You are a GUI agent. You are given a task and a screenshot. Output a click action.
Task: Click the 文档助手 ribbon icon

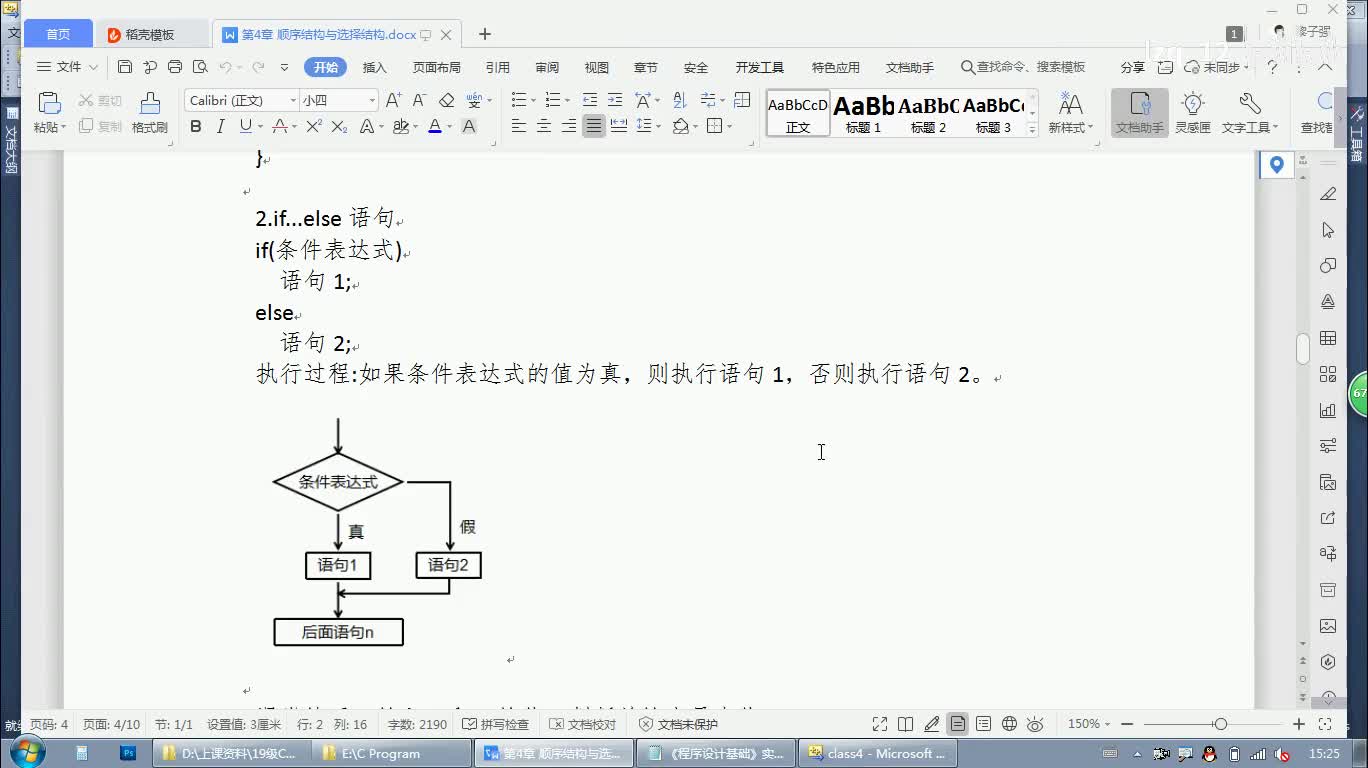click(x=1139, y=111)
